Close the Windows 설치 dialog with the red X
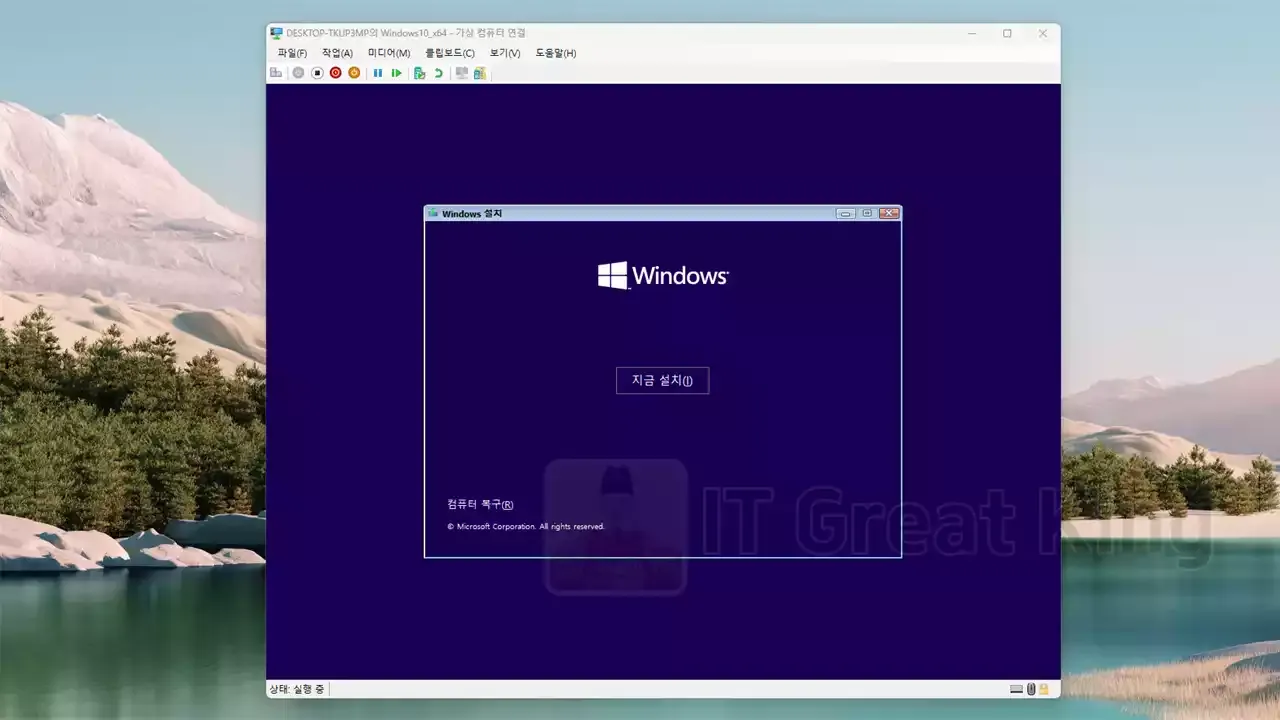Viewport: 1280px width, 720px height. pyautogui.click(x=889, y=213)
